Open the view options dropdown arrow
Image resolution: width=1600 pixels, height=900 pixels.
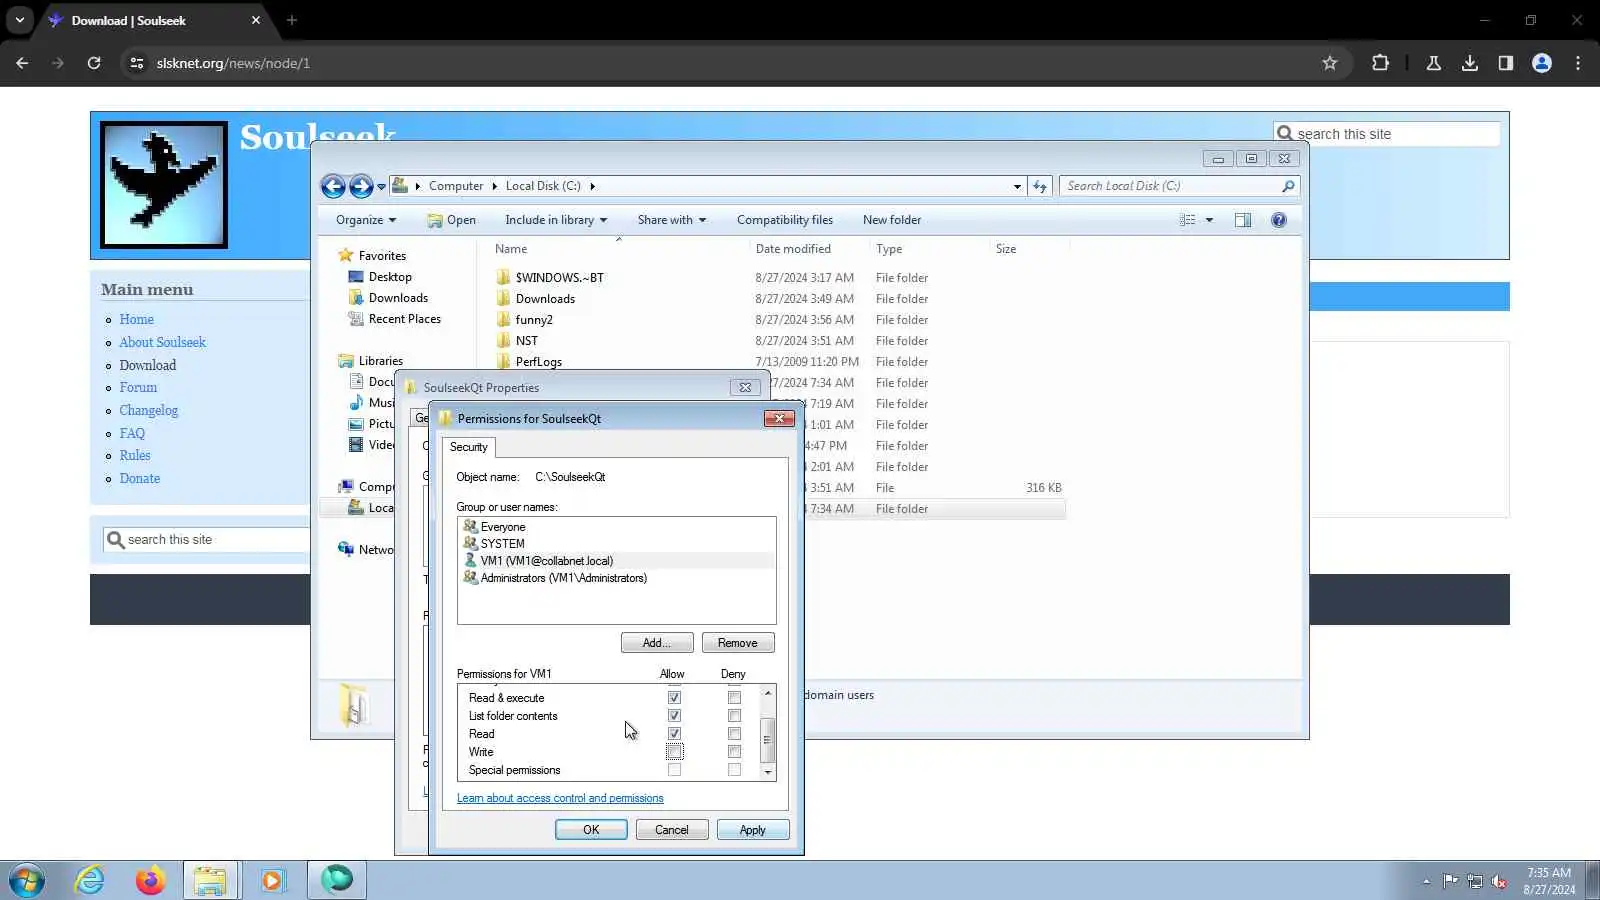point(1209,220)
